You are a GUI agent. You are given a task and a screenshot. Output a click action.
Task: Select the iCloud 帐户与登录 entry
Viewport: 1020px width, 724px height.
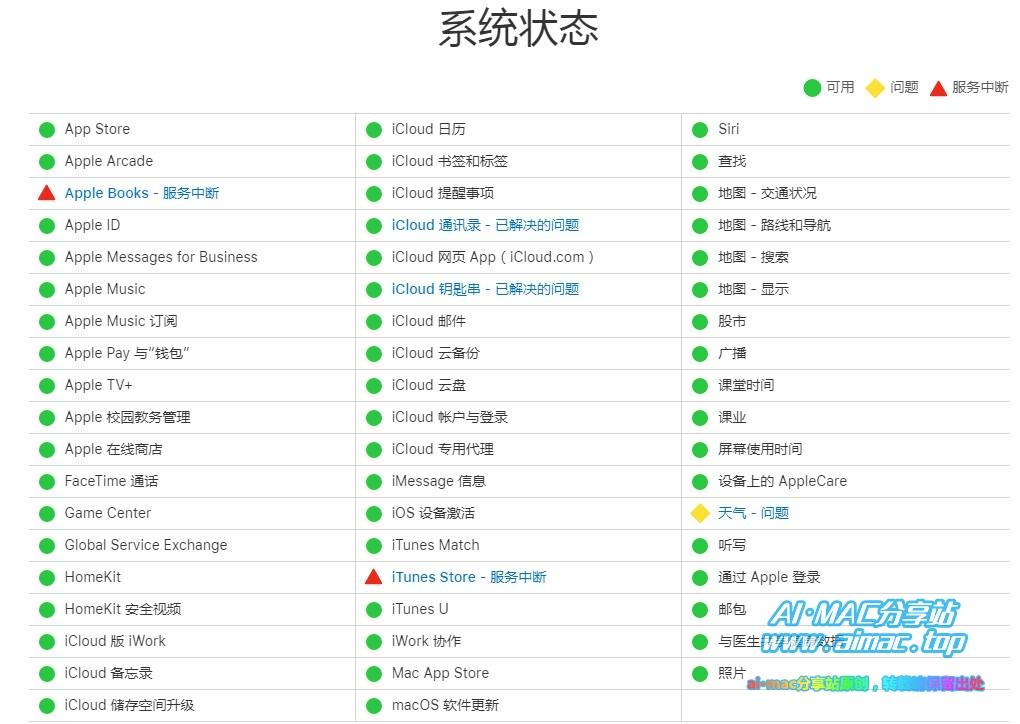(450, 417)
